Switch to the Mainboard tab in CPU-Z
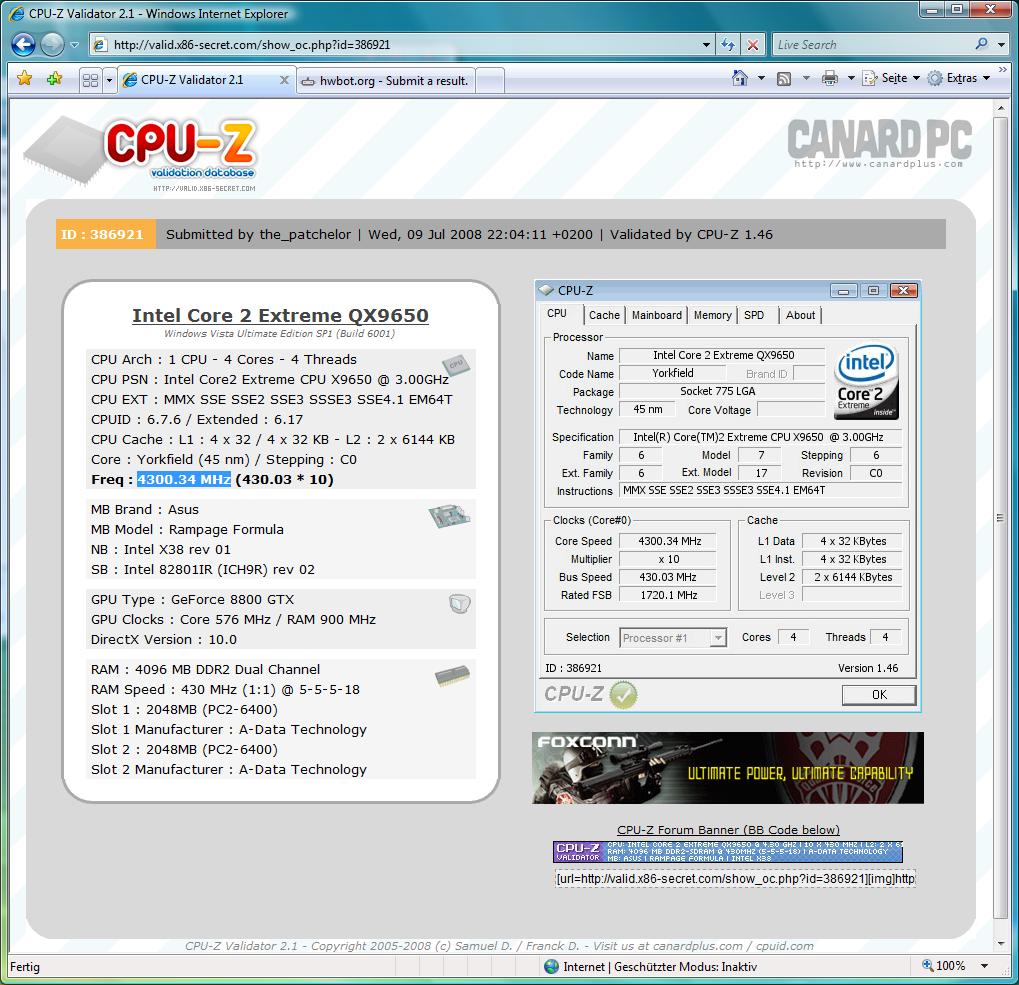This screenshot has height=985, width=1019. pos(657,315)
